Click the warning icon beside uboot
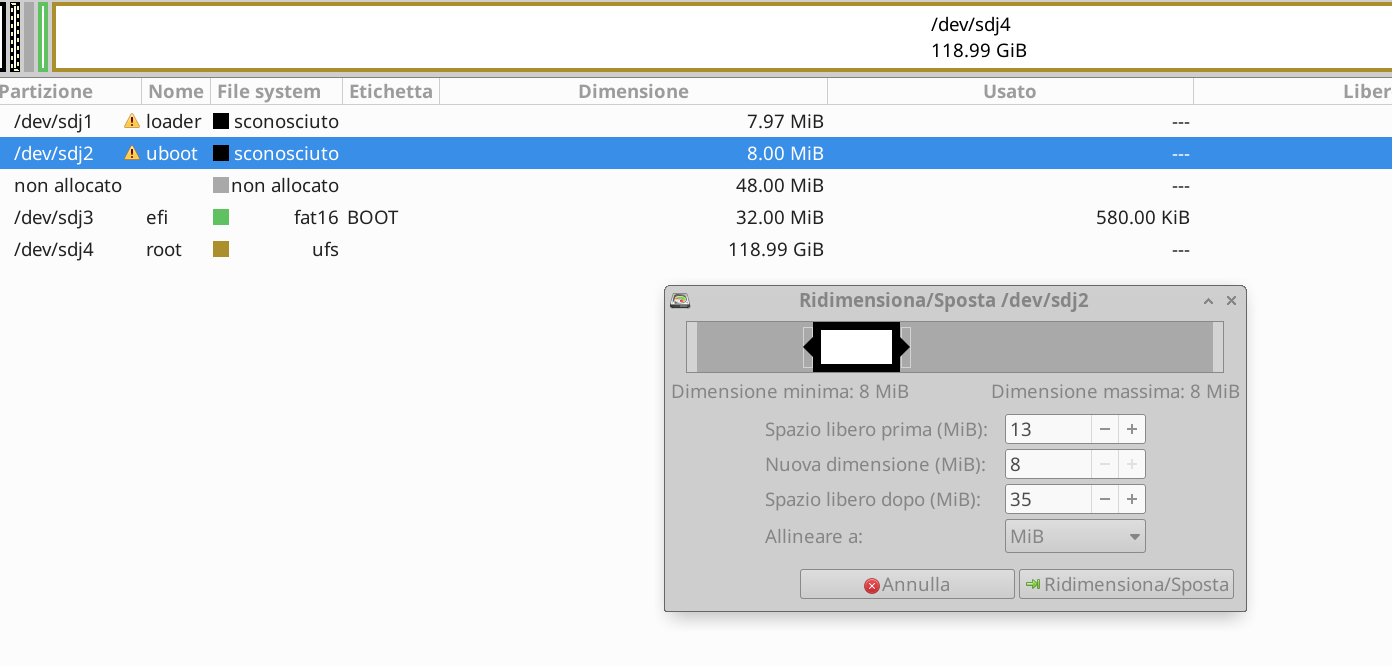Screen dimensions: 1392x666 131,154
